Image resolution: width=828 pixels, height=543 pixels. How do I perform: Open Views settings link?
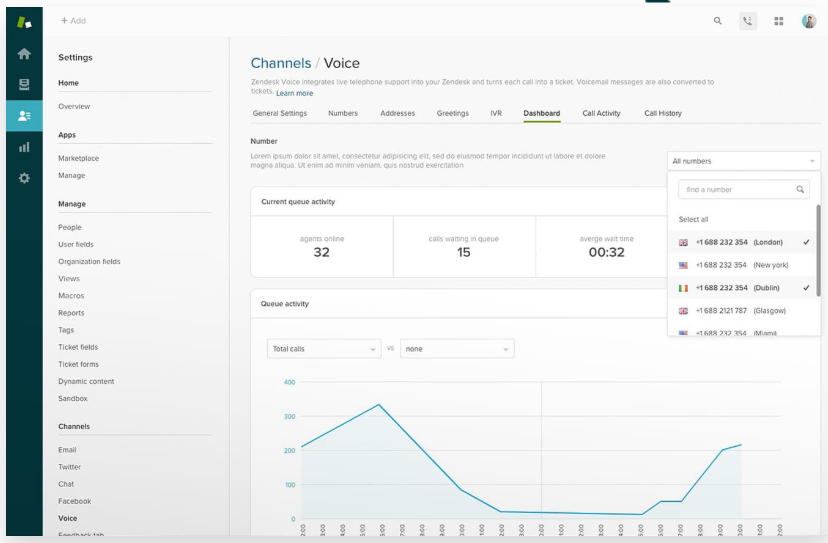[69, 278]
